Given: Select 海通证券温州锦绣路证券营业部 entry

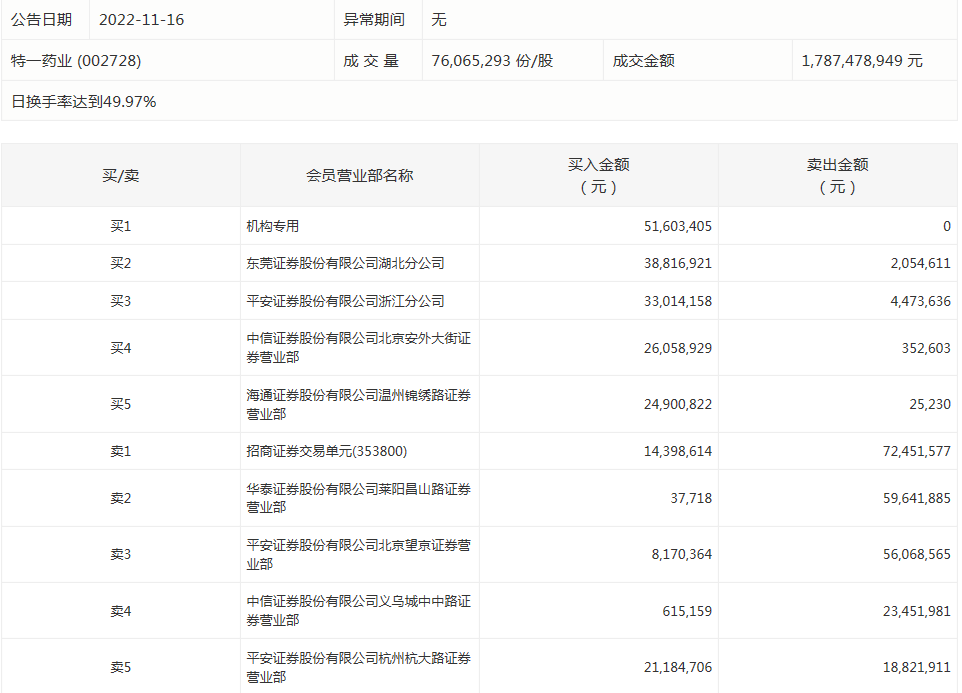Looking at the screenshot, I should (359, 404).
